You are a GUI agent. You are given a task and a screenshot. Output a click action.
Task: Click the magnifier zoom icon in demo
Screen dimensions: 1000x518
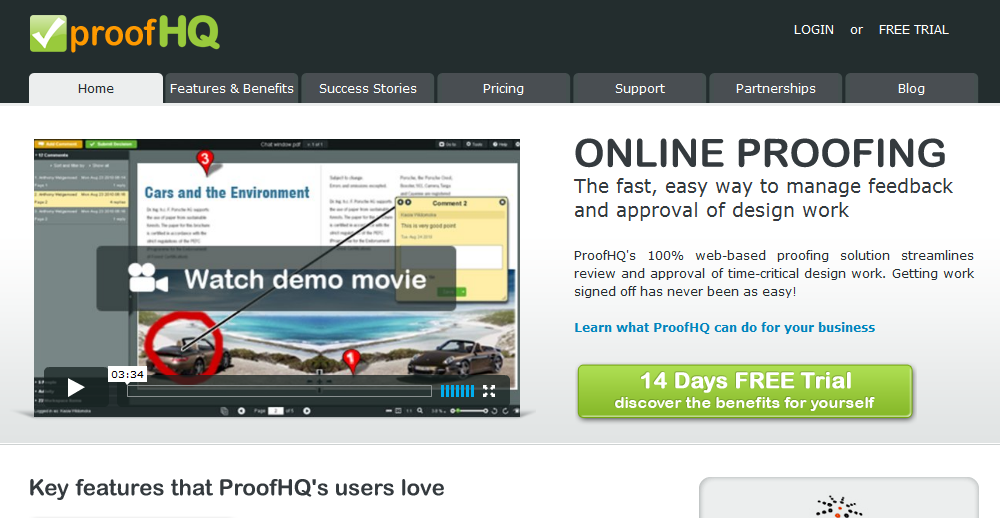(420, 411)
